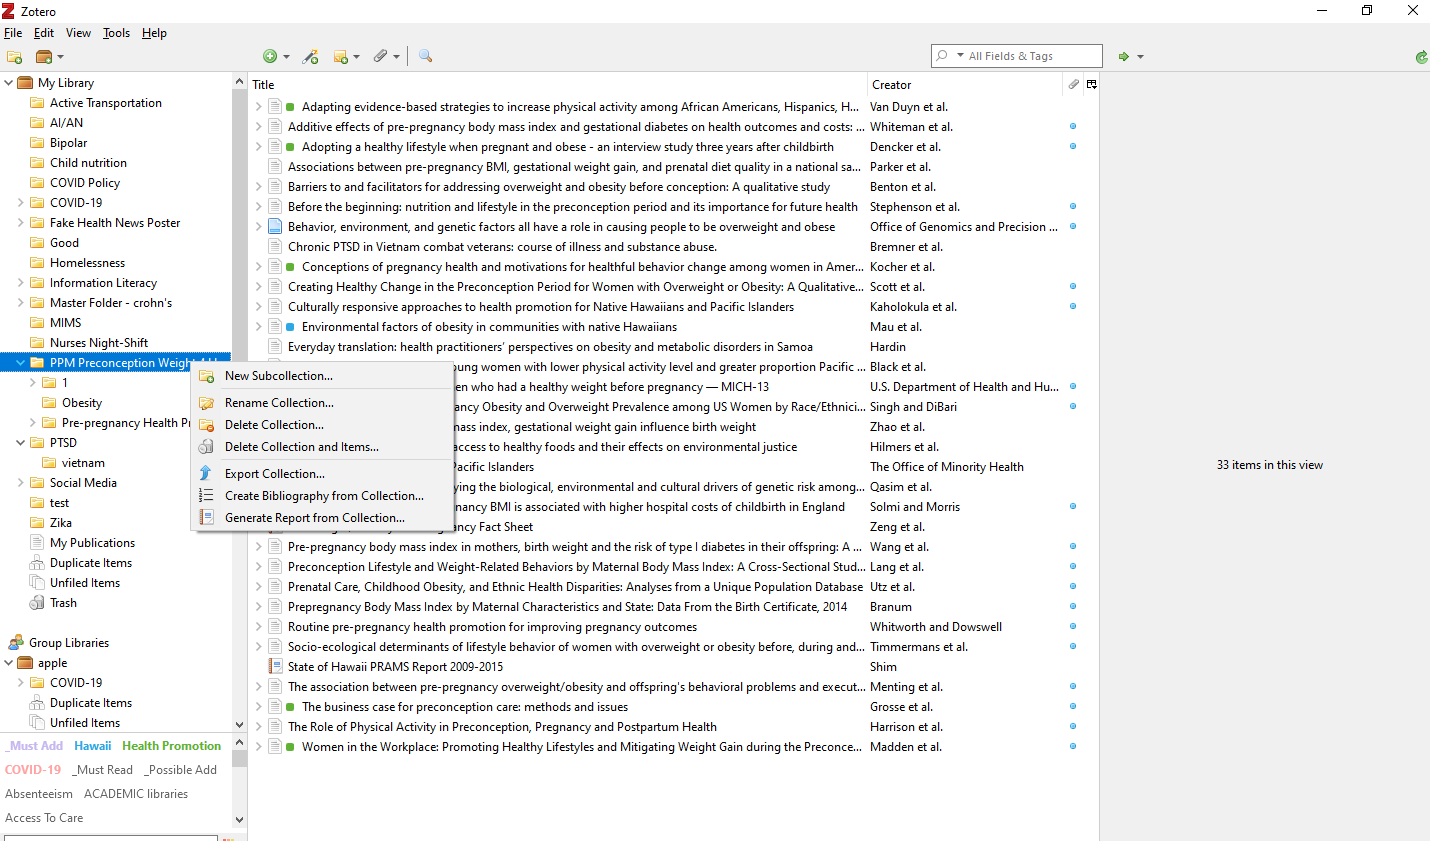Open the Tools menu
Screen dimensions: 1430x841
click(x=116, y=33)
